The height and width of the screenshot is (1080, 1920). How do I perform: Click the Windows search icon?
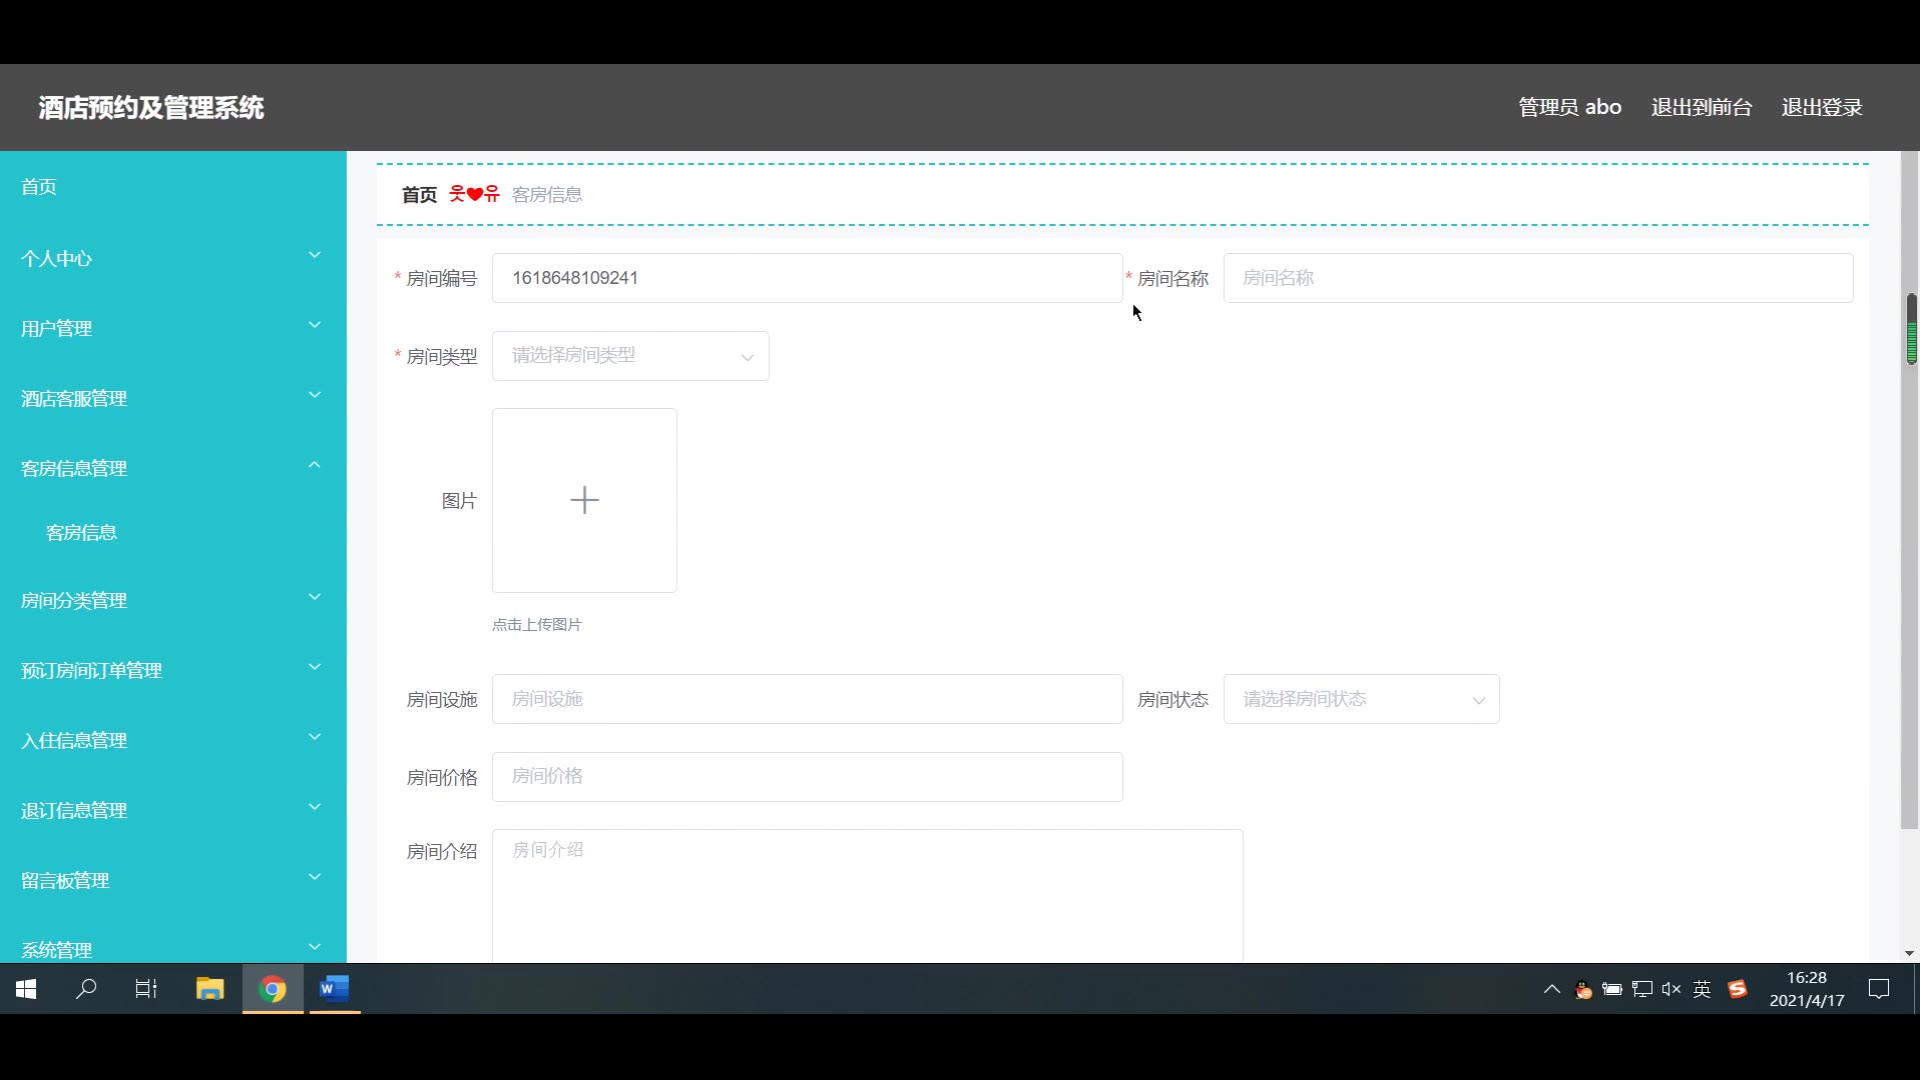click(x=87, y=989)
